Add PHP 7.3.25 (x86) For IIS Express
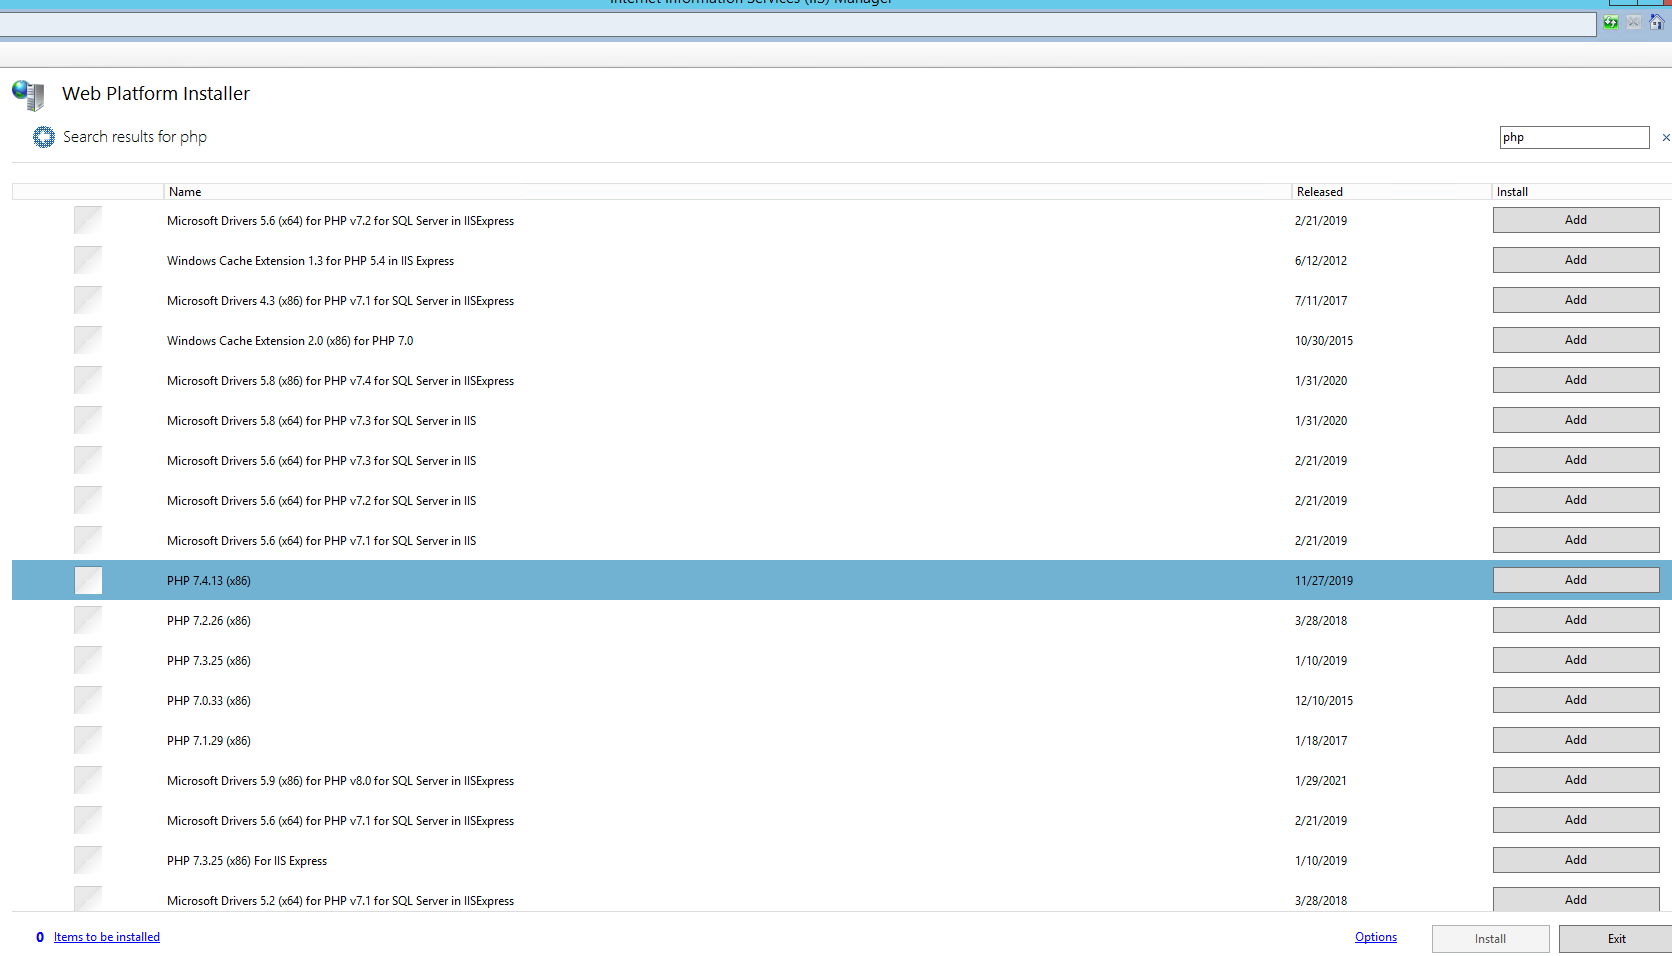Screen dimensions: 1672x956 [1576, 860]
